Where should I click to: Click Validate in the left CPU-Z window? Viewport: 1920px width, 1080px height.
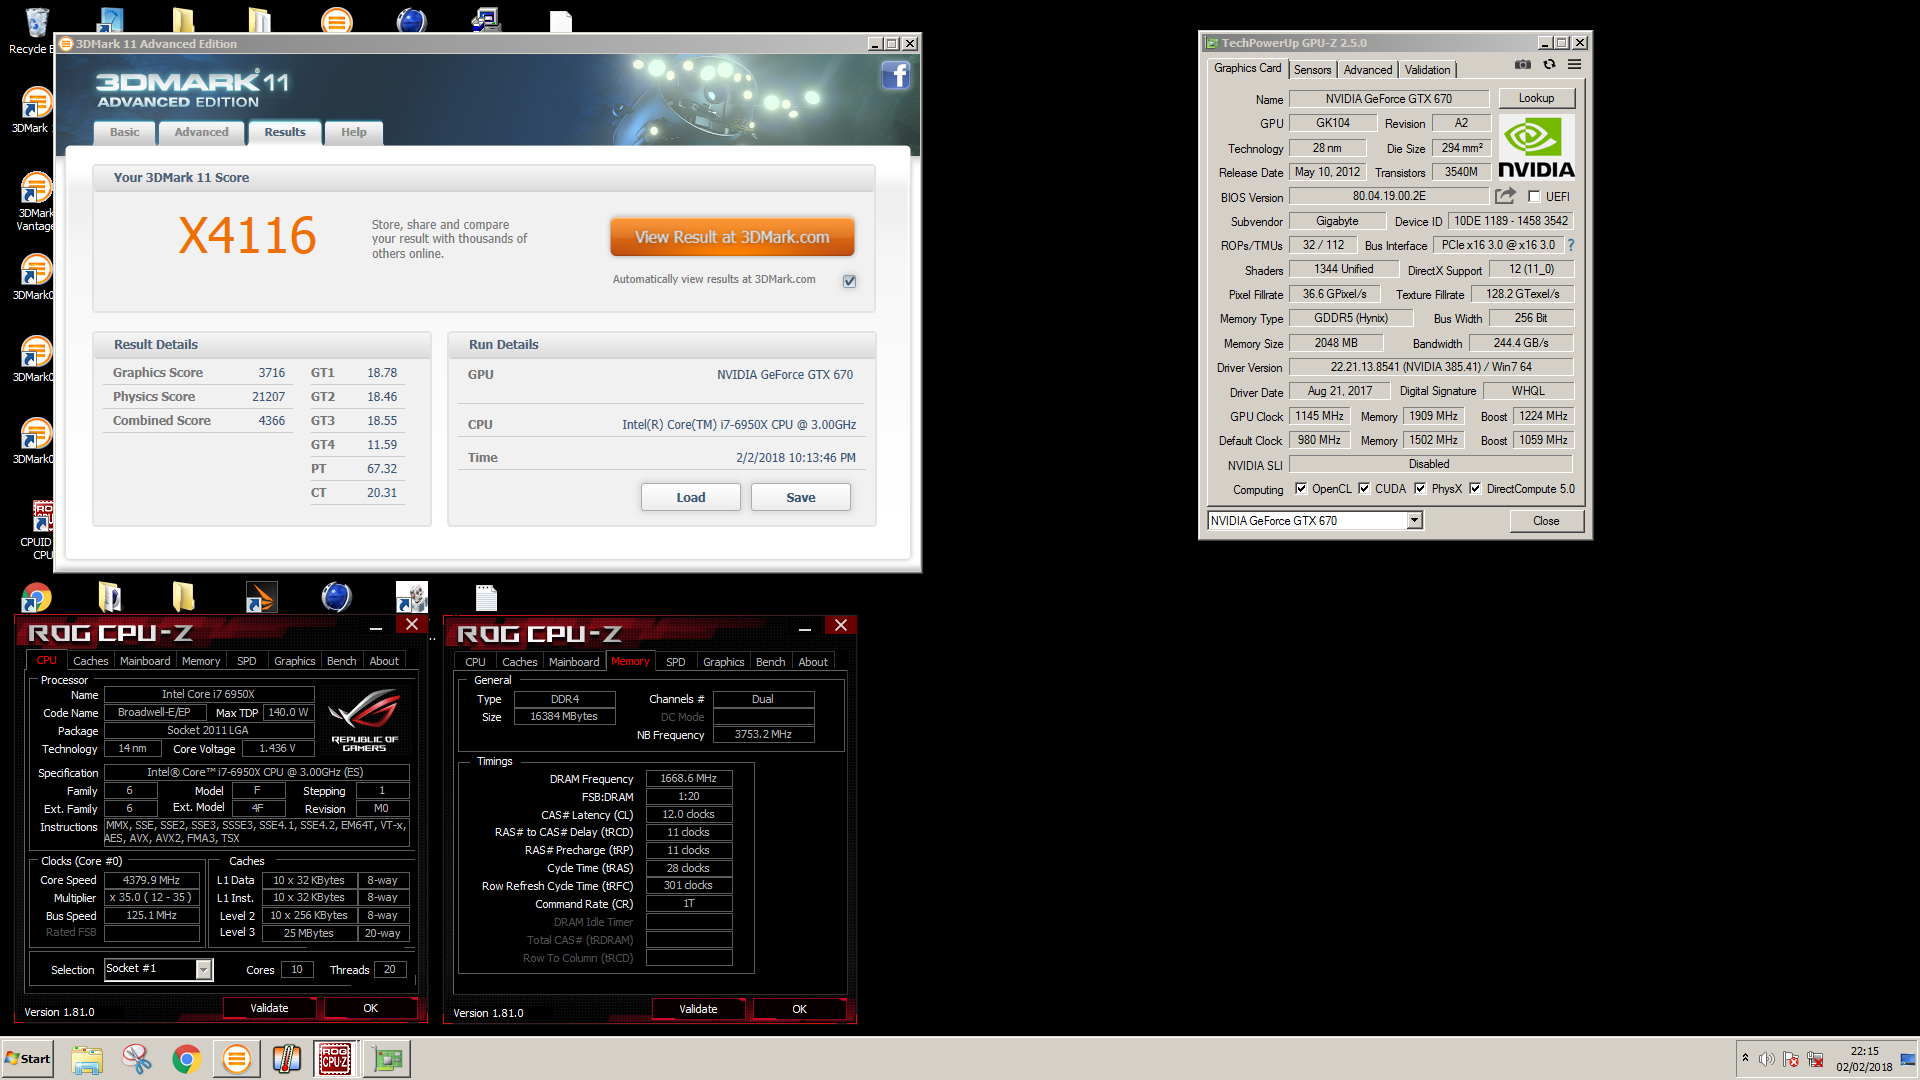[x=269, y=1008]
